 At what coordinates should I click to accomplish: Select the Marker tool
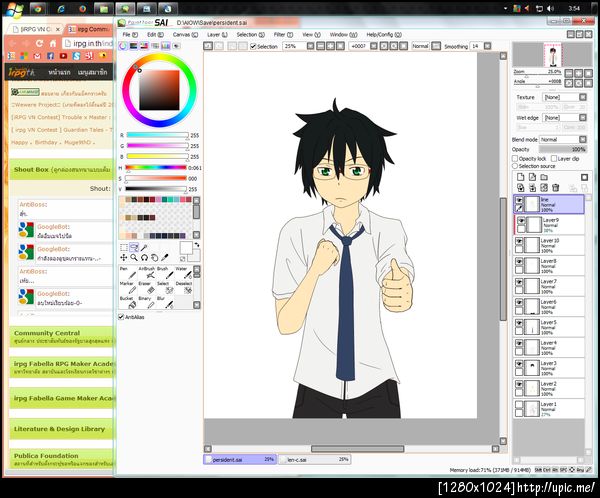(x=127, y=288)
